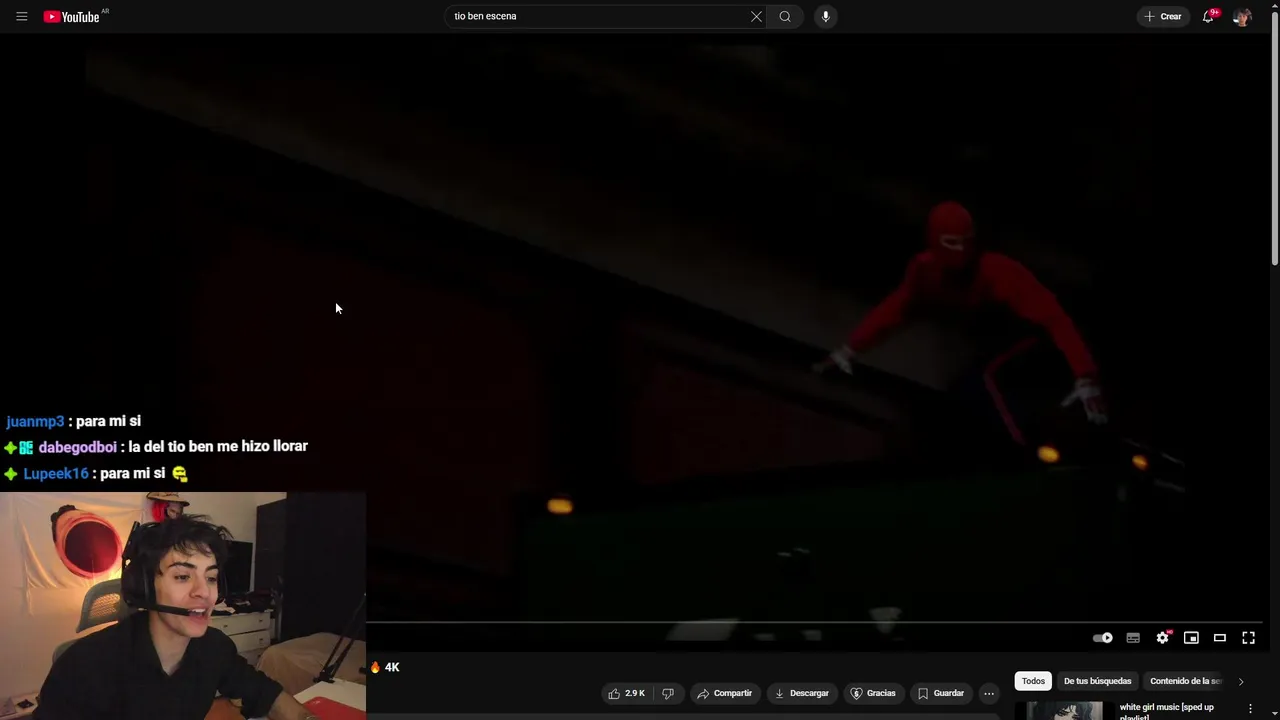Switch to theater mode
The image size is (1280, 720).
tap(1220, 638)
